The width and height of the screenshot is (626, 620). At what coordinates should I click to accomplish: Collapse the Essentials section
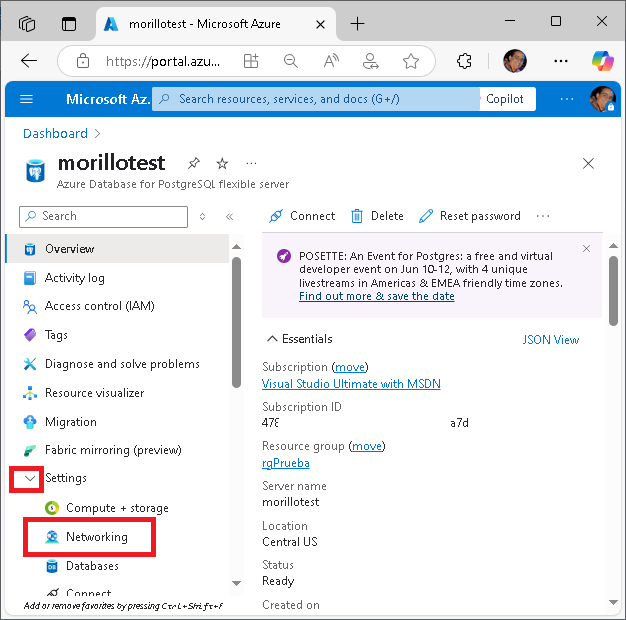(x=299, y=339)
